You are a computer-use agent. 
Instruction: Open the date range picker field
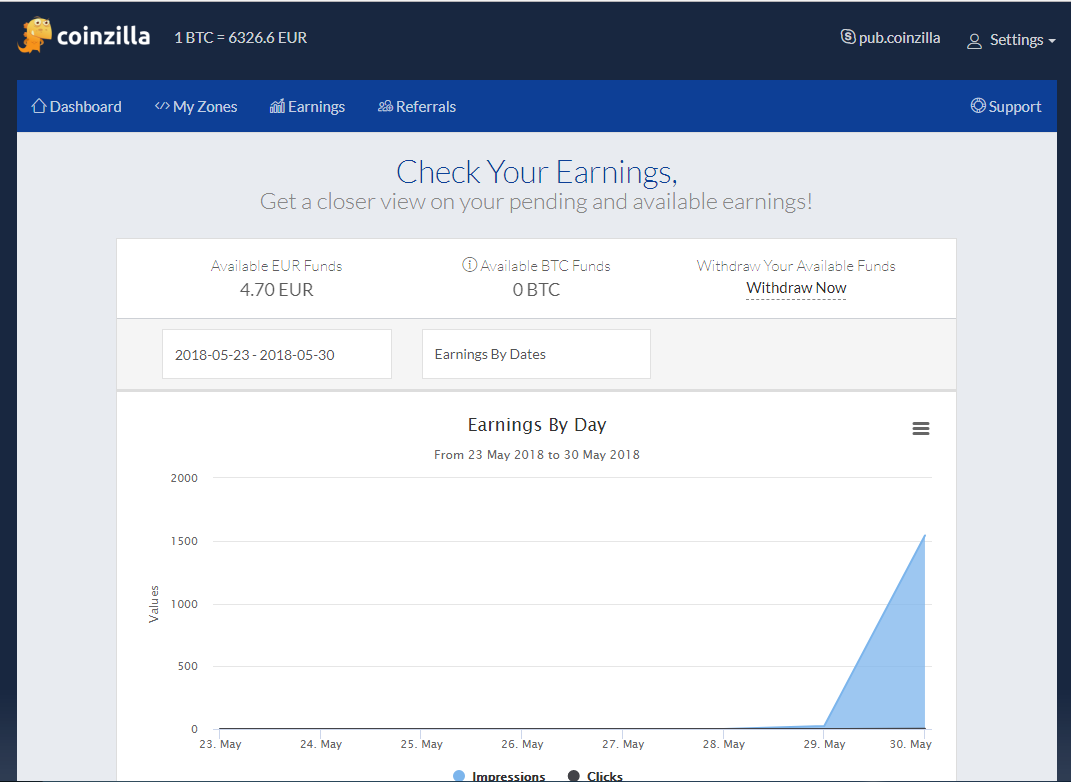[x=277, y=354]
